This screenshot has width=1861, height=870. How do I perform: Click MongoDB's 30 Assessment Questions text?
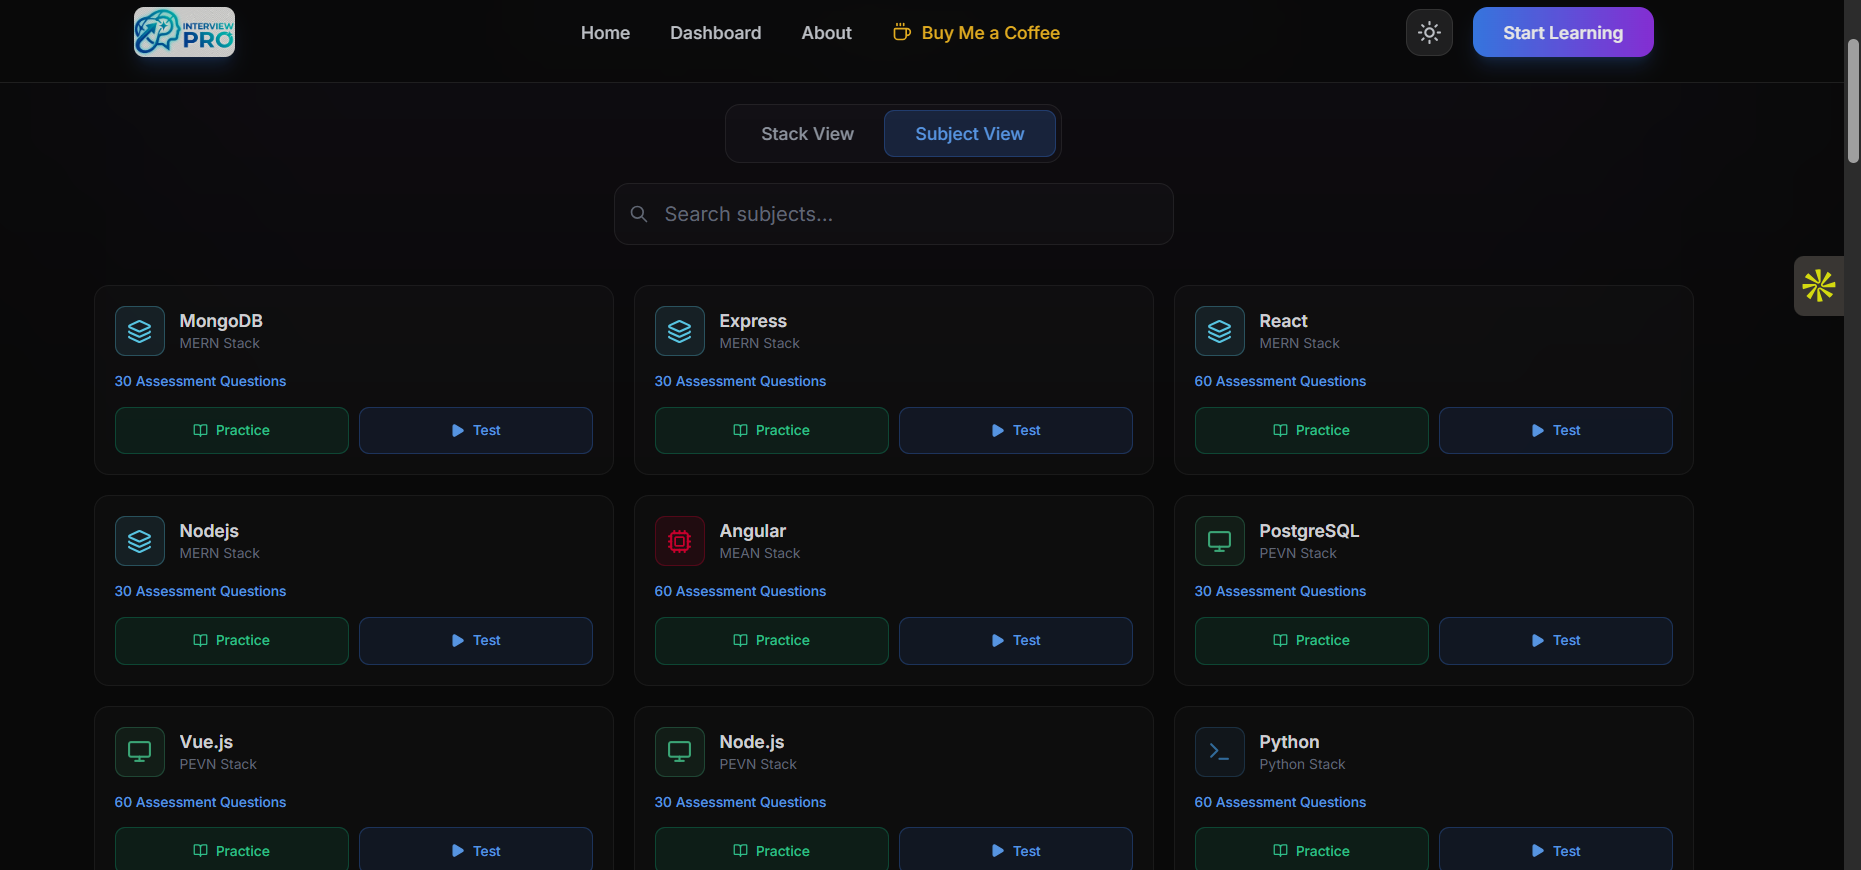click(x=200, y=381)
